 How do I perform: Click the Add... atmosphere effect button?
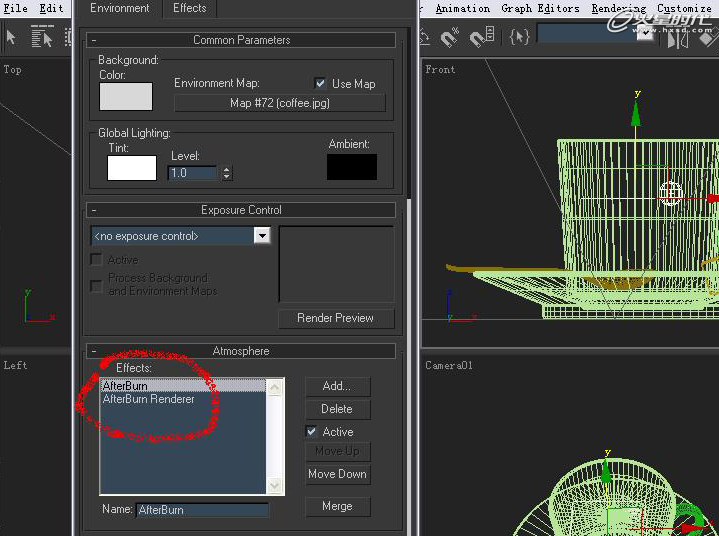coord(337,386)
